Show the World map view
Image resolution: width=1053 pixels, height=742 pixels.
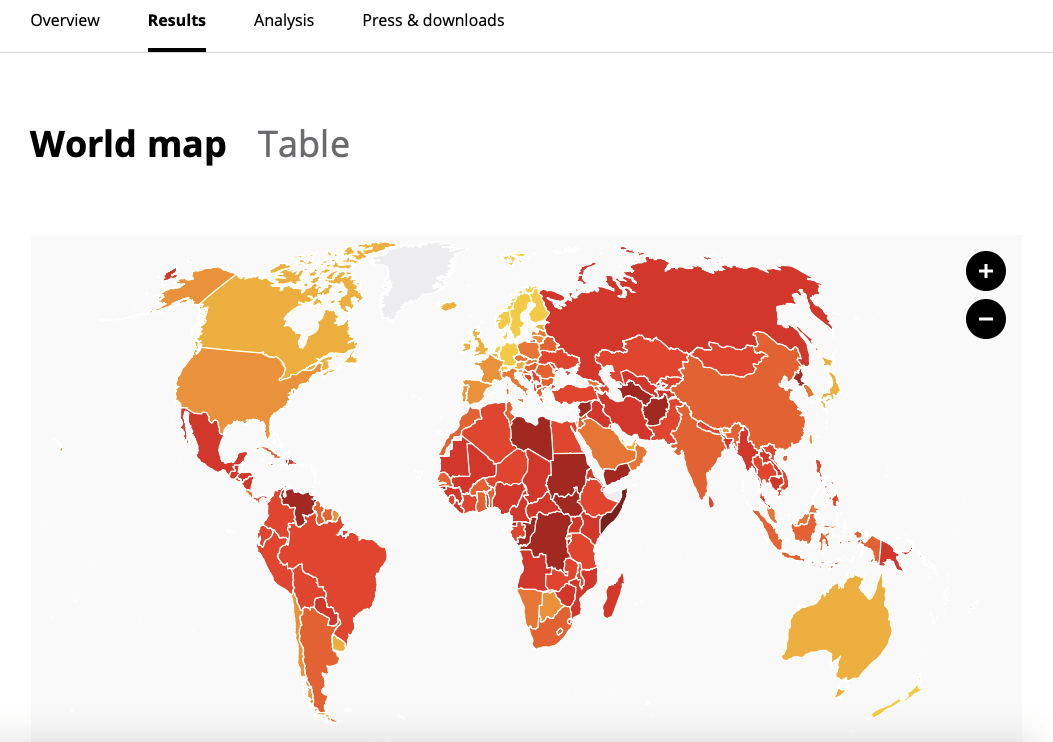click(128, 144)
